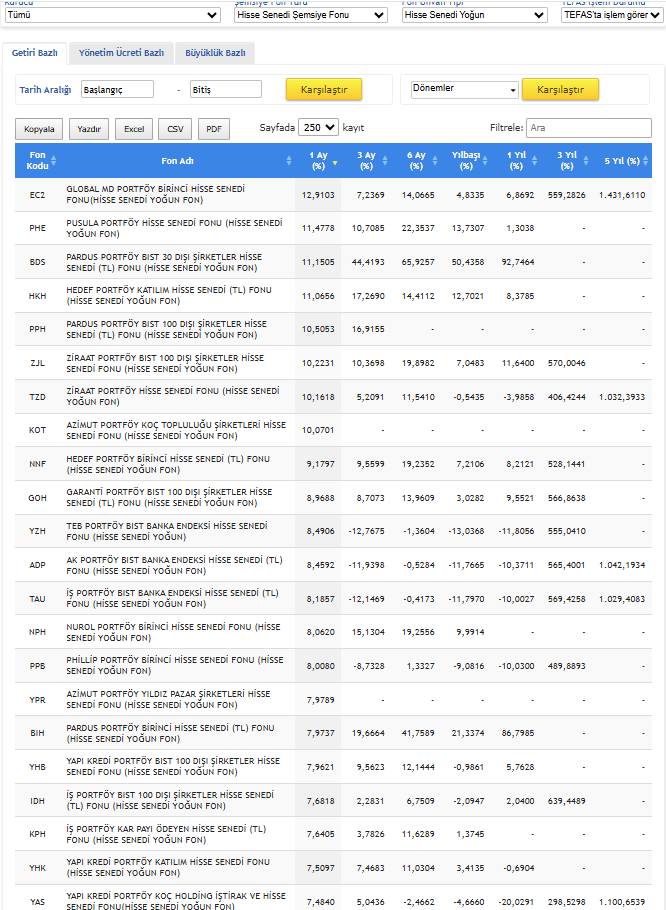Screen dimensions: 666x910
Task: Click Azimut Portföy Yıldız Pazar fund name
Action: (x=168, y=699)
